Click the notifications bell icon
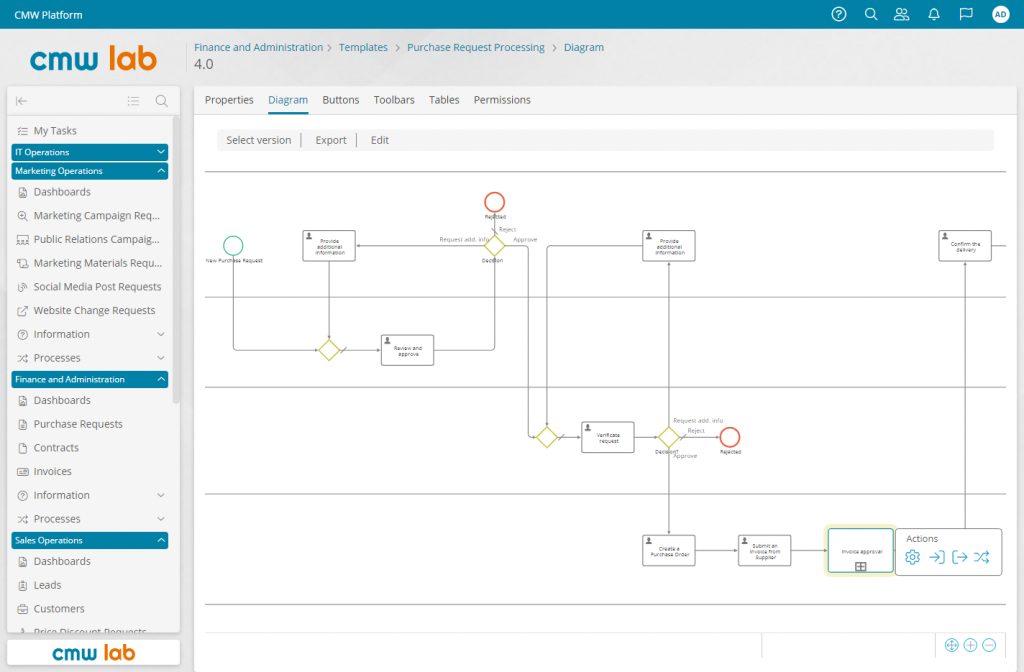This screenshot has width=1024, height=672. (932, 14)
